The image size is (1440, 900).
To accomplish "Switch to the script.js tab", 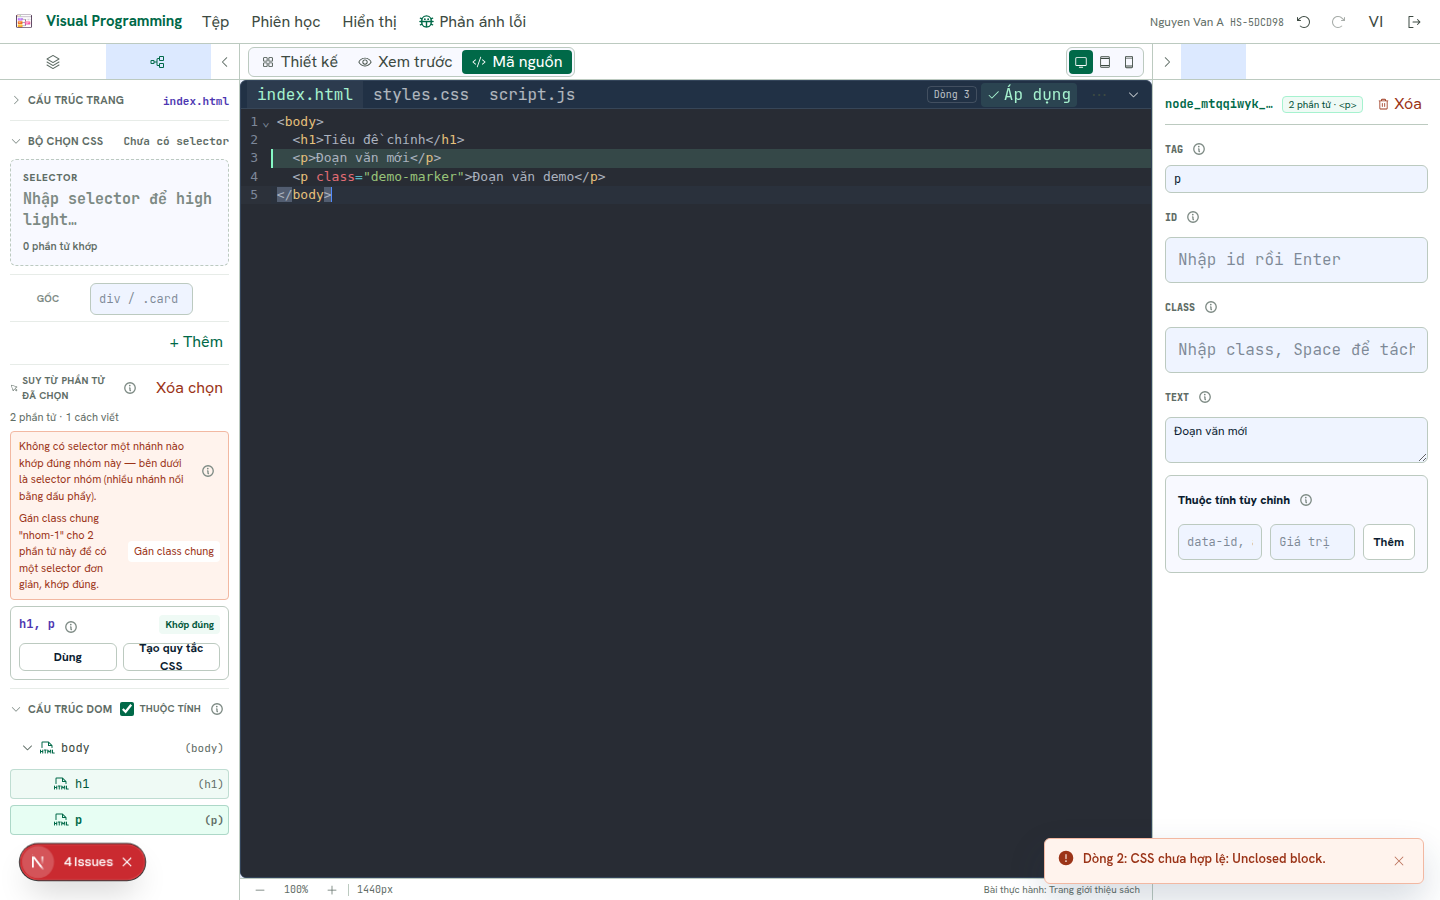I will tap(532, 95).
